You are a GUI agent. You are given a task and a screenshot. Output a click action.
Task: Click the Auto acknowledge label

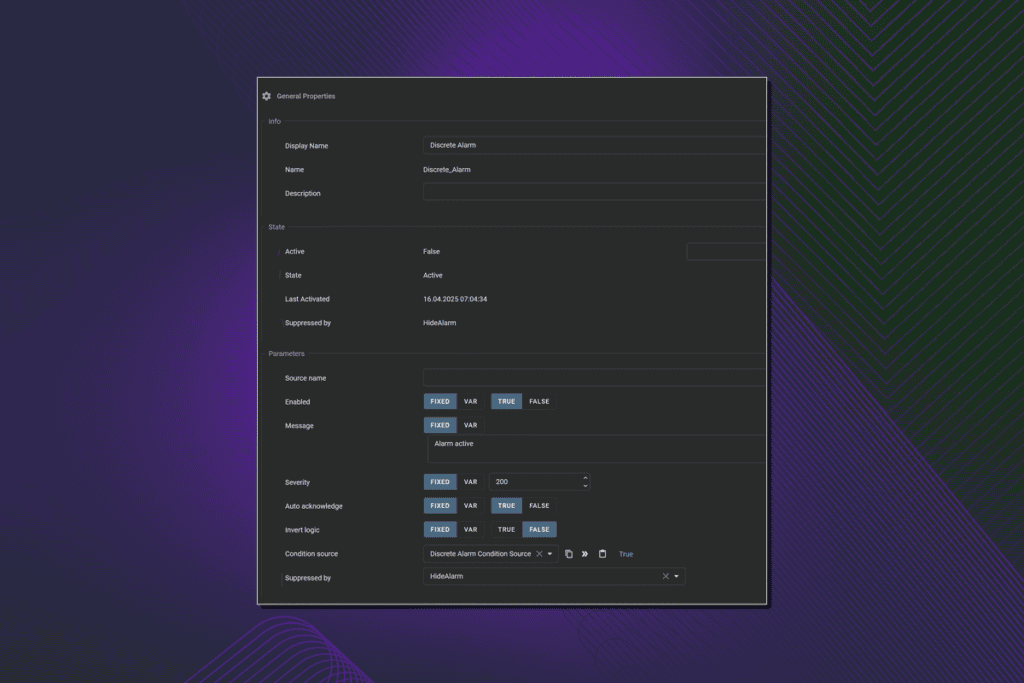(313, 506)
